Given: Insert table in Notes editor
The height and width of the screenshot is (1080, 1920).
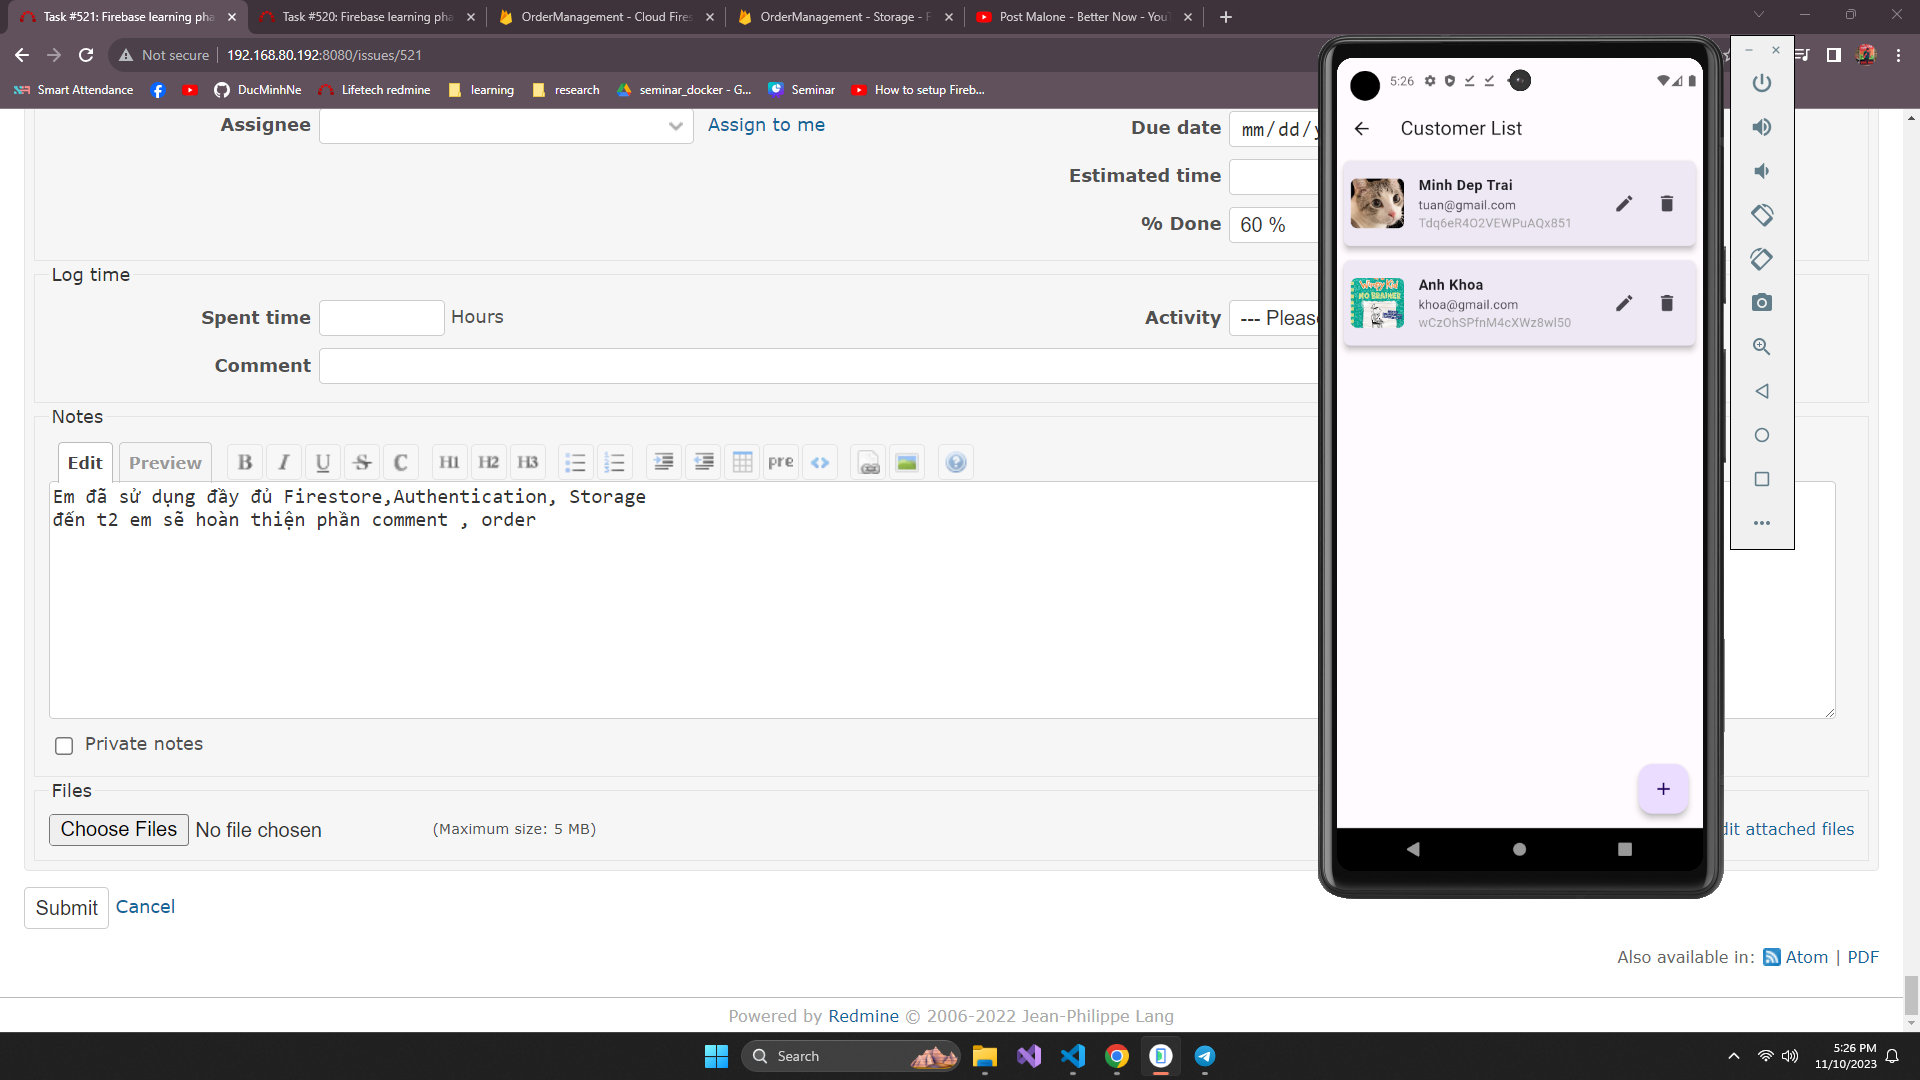Looking at the screenshot, I should 742,462.
